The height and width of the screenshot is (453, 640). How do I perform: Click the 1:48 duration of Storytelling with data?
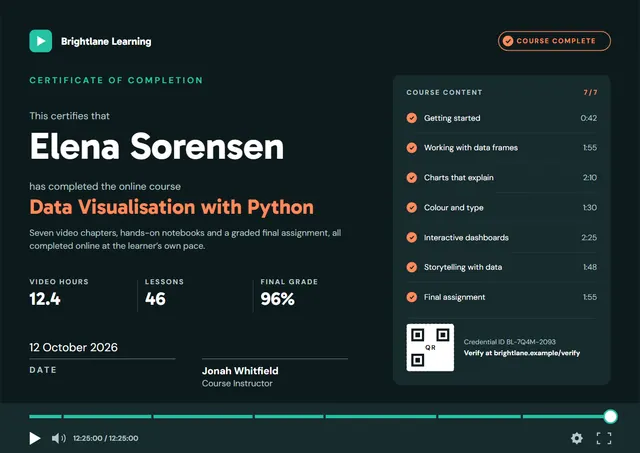(x=590, y=267)
